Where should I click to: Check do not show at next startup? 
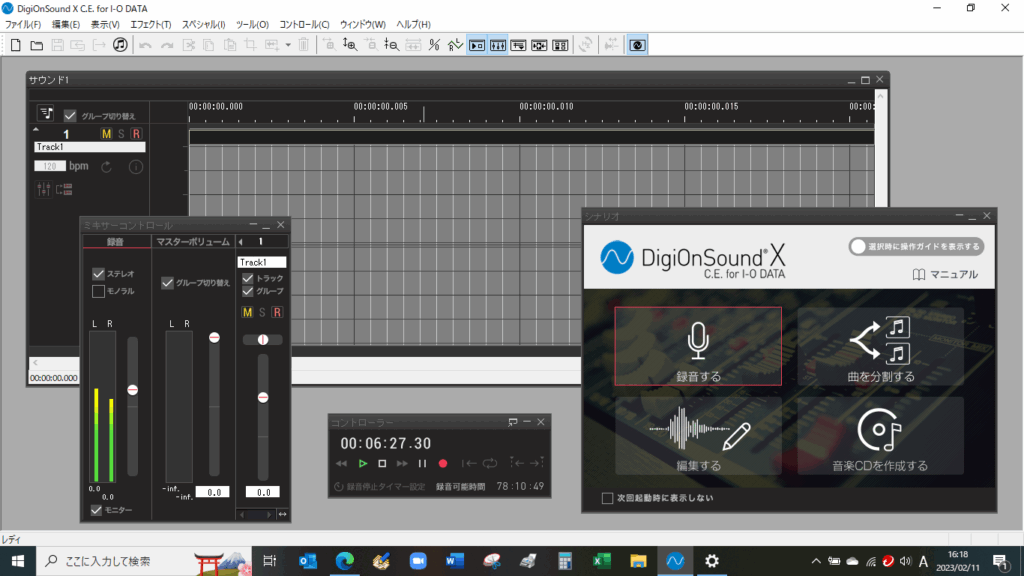coord(607,498)
